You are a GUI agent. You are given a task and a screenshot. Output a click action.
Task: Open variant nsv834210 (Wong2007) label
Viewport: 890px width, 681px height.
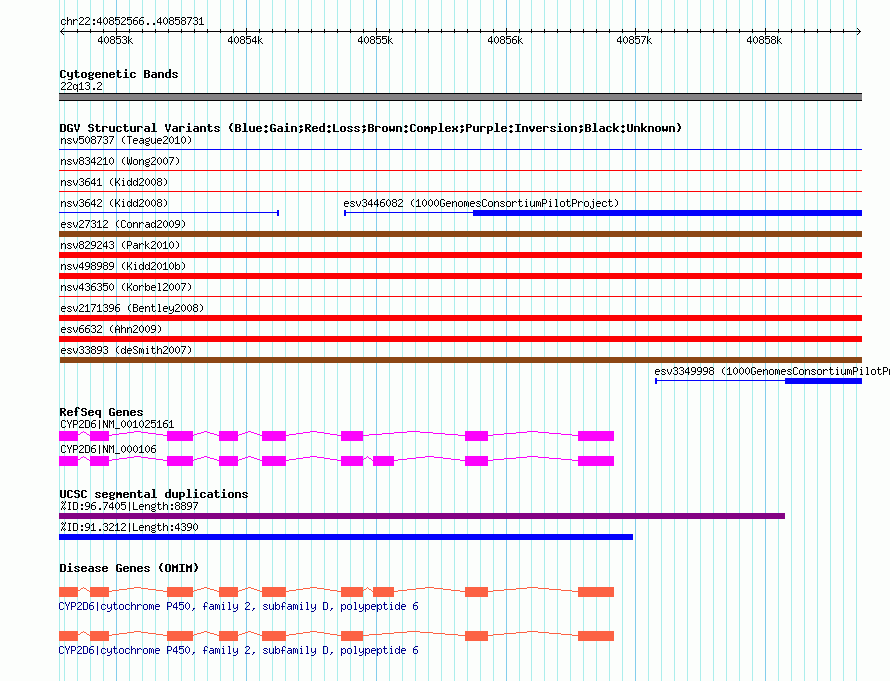(120, 161)
